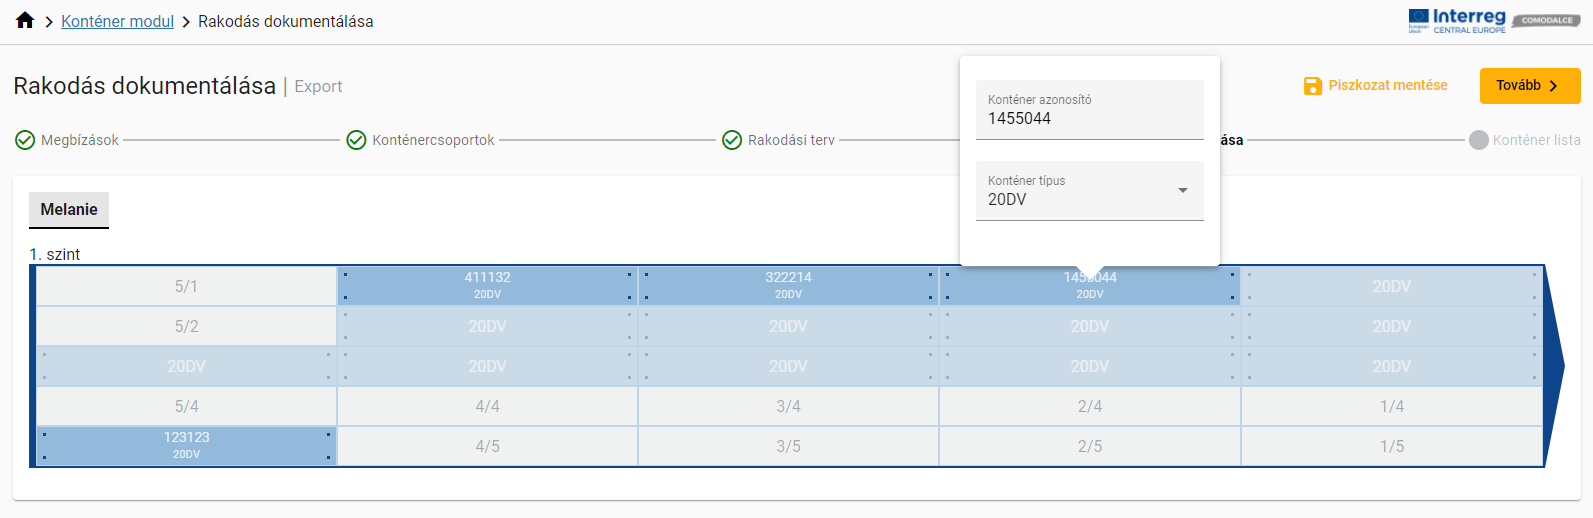Open the Konténer modul breadcrumb link
Screen dimensions: 1593x518
coord(117,21)
